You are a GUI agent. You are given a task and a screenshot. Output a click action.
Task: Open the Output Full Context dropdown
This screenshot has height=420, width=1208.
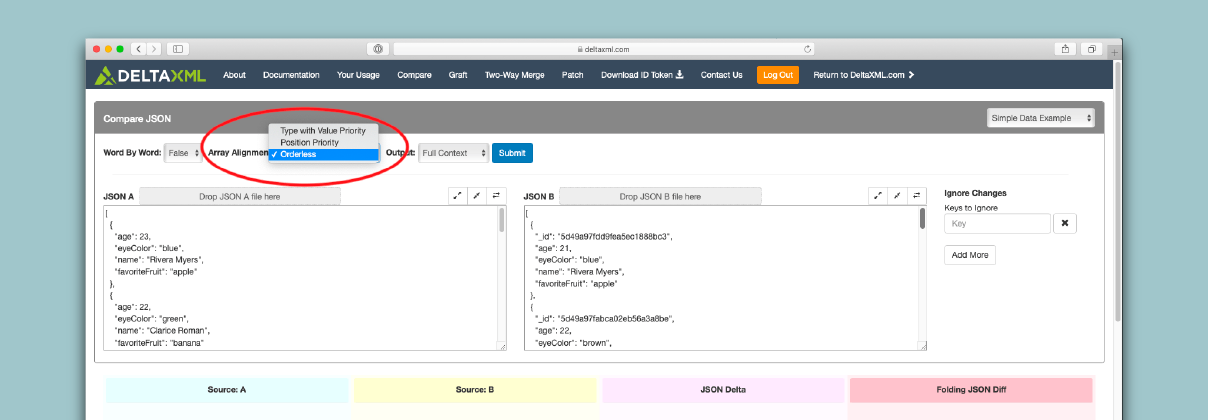pos(453,153)
